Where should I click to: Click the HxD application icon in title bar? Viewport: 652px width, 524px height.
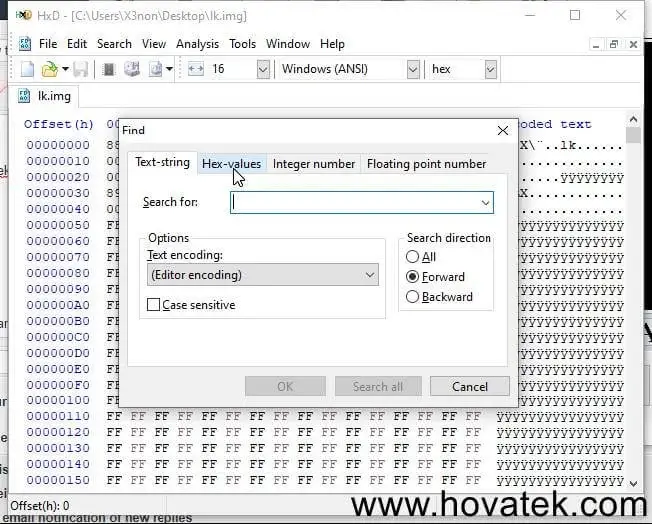[x=23, y=15]
